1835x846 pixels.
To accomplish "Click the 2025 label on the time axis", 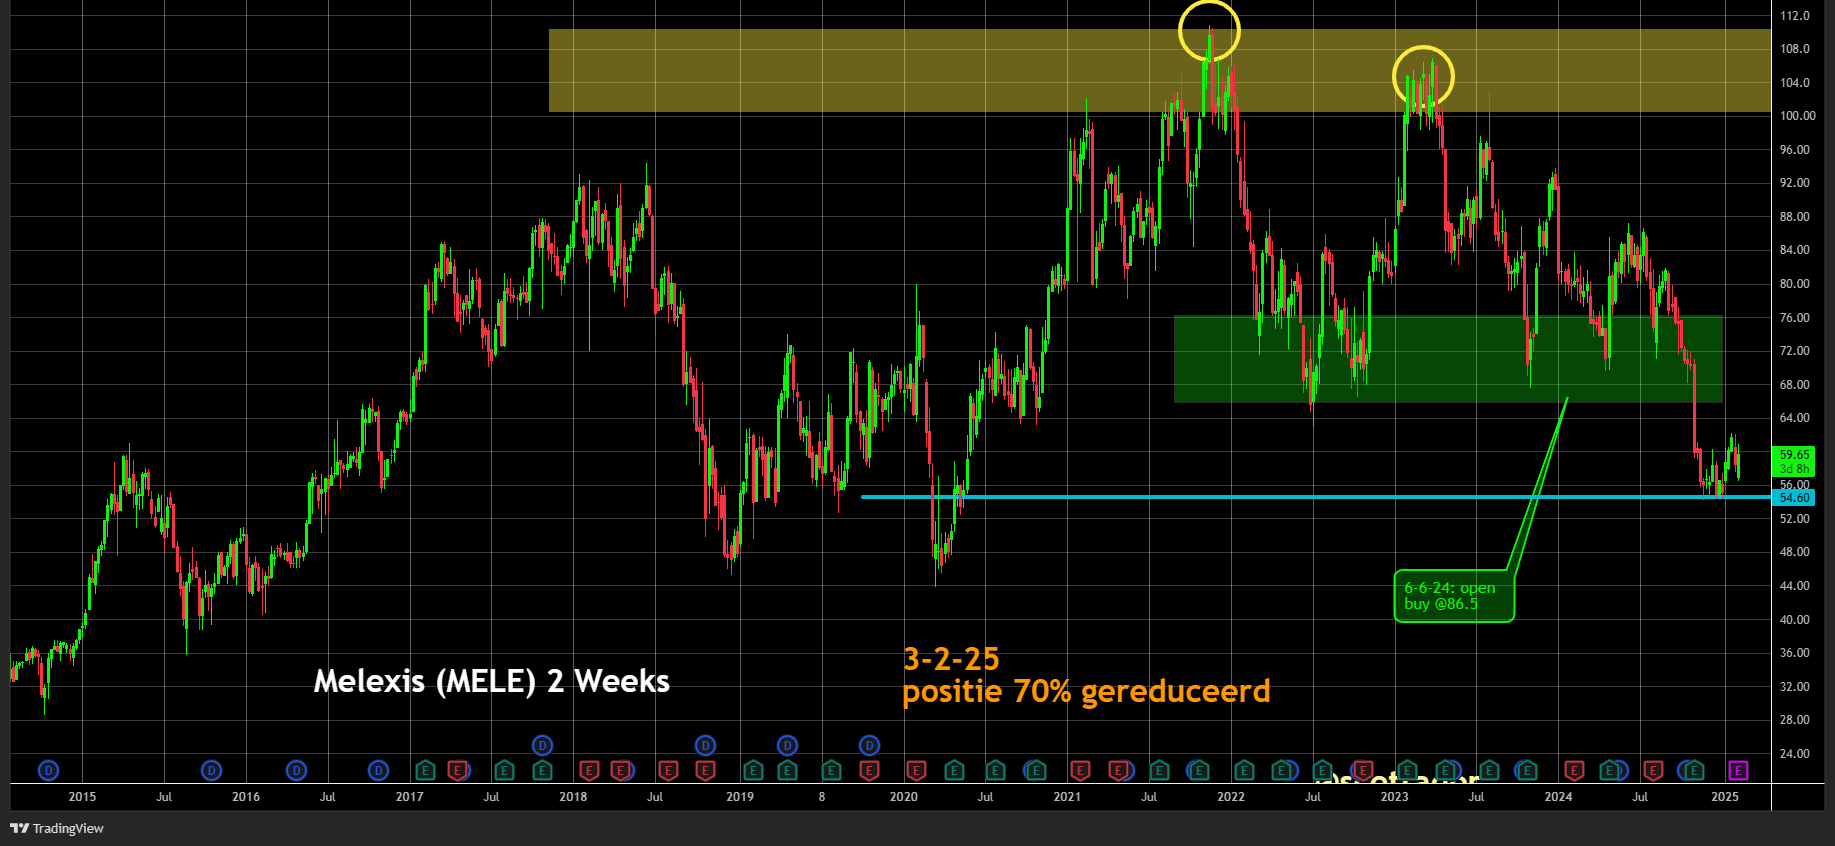I will point(1724,797).
